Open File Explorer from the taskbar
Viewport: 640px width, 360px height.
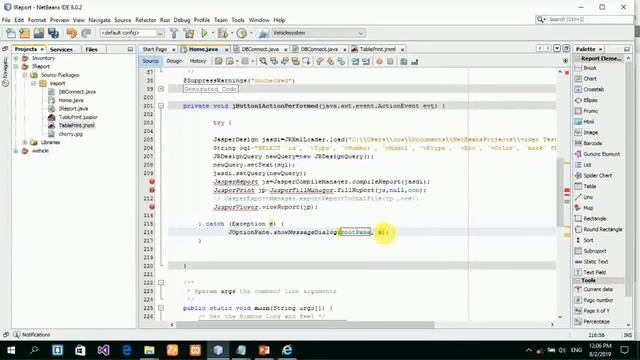(149, 350)
